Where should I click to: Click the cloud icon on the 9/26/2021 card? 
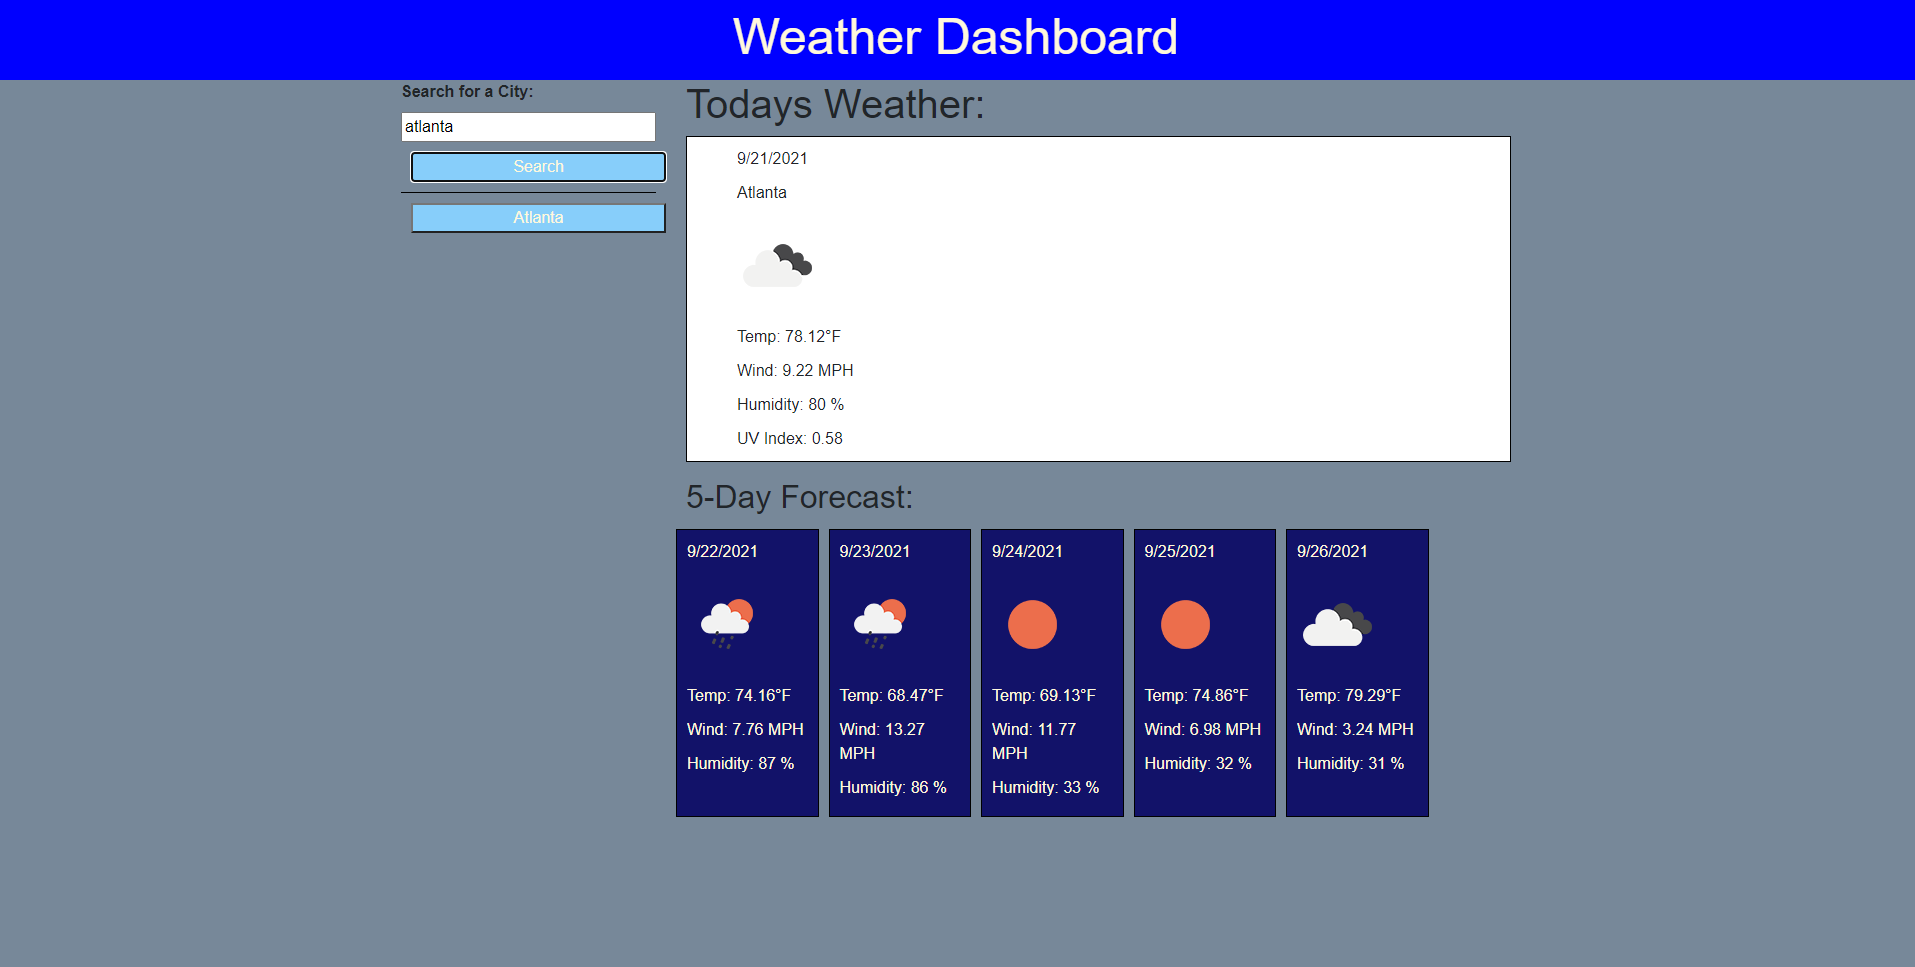[1337, 625]
